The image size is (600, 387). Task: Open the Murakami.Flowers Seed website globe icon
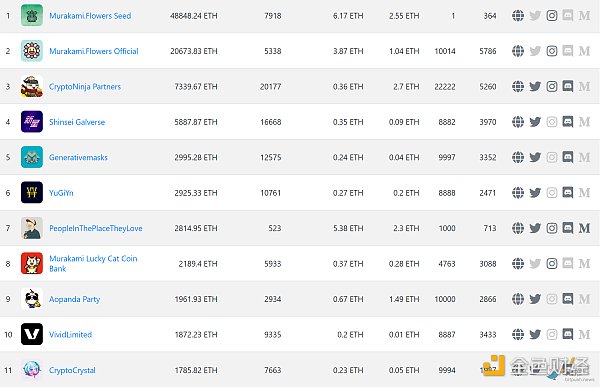pyautogui.click(x=518, y=16)
